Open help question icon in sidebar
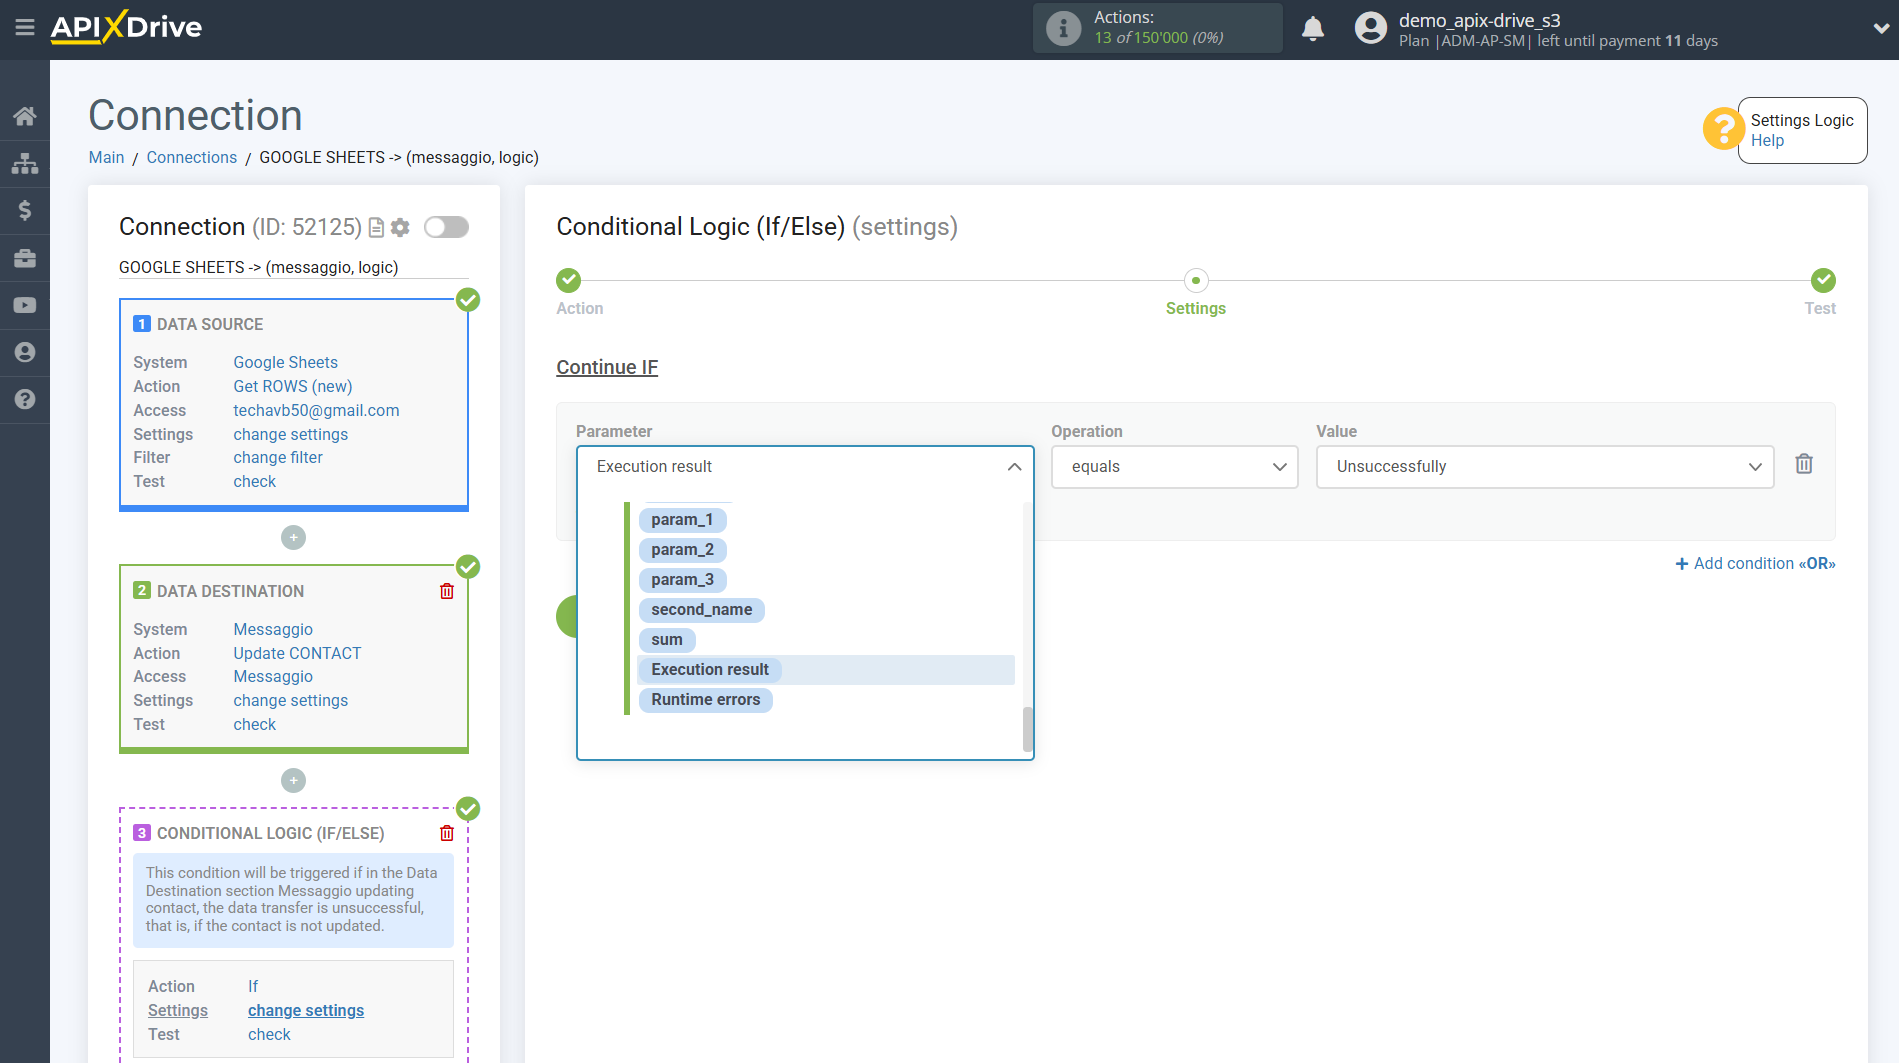1899x1063 pixels. (x=25, y=399)
